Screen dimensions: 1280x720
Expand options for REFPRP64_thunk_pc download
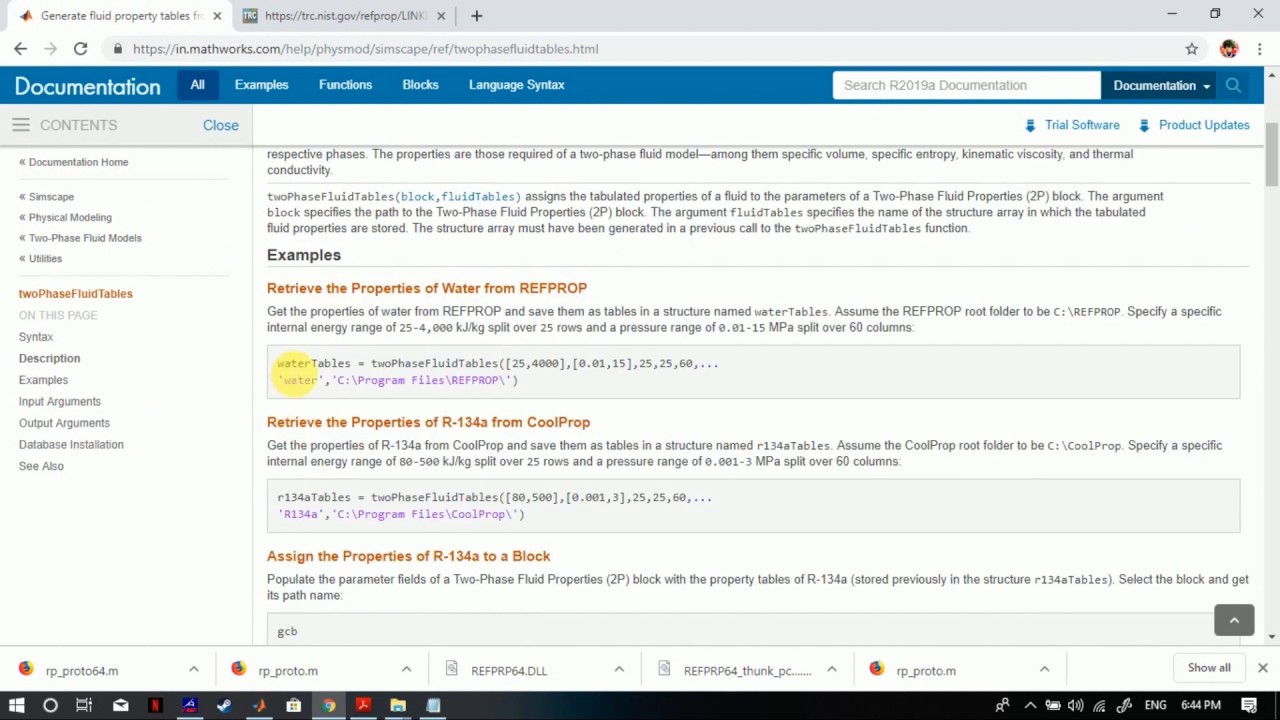831,669
